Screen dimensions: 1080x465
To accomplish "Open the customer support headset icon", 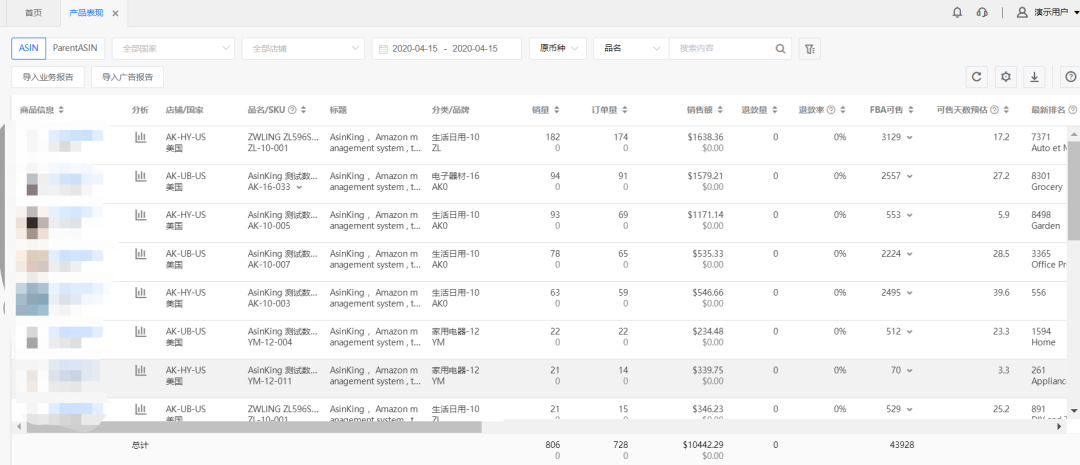I will pos(982,12).
